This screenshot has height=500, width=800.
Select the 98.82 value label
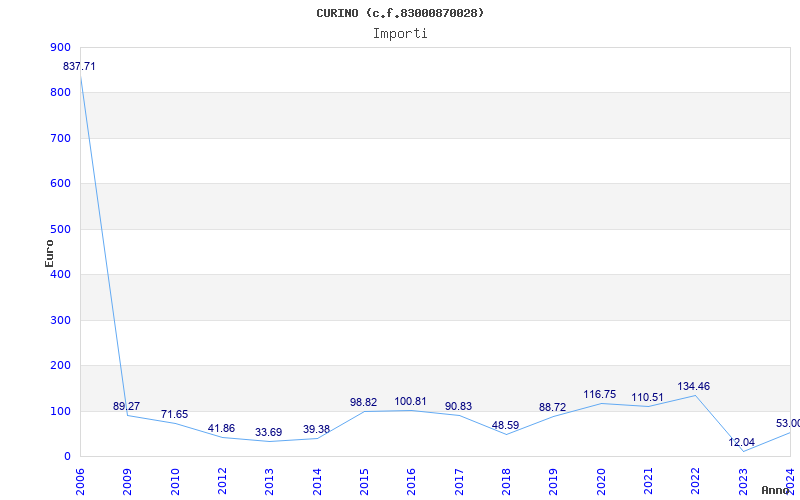point(363,403)
